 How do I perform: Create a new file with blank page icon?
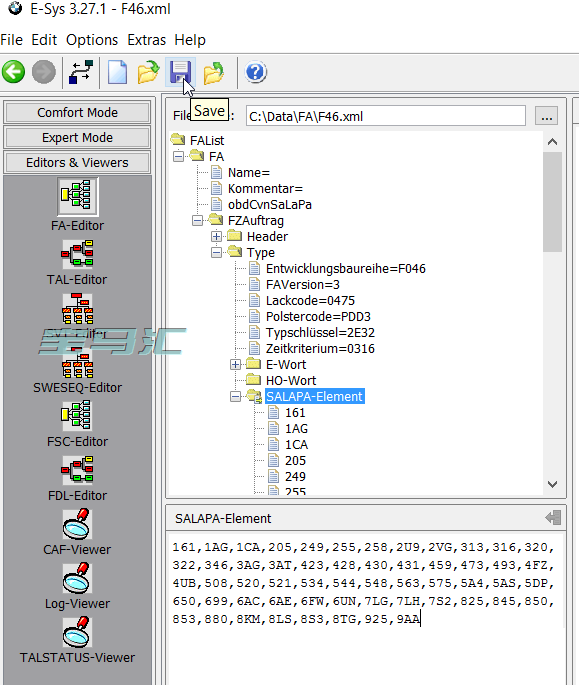[118, 72]
